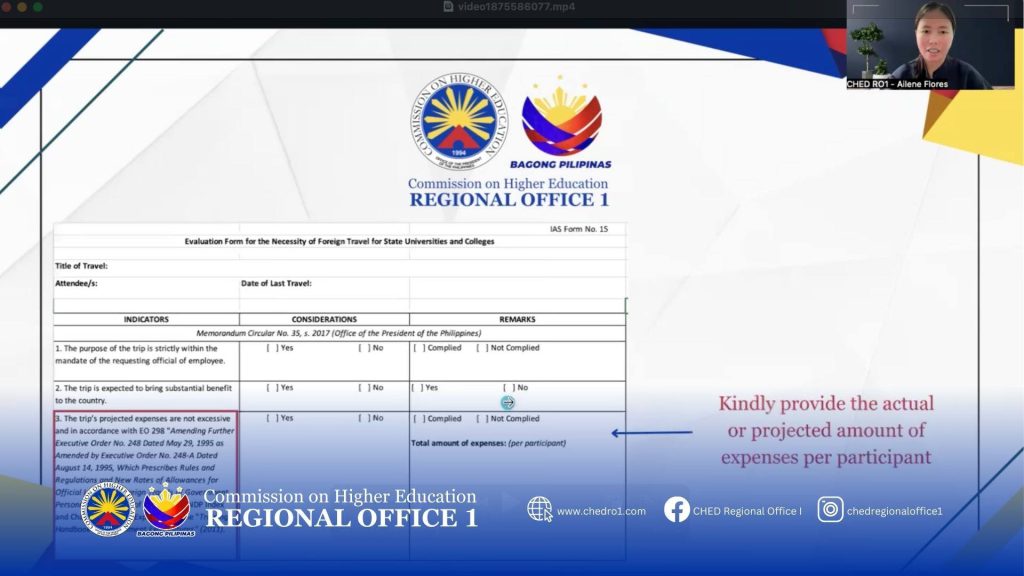Click the indicator 'trip is expected to bring substantial benefit'

[x=143, y=394]
